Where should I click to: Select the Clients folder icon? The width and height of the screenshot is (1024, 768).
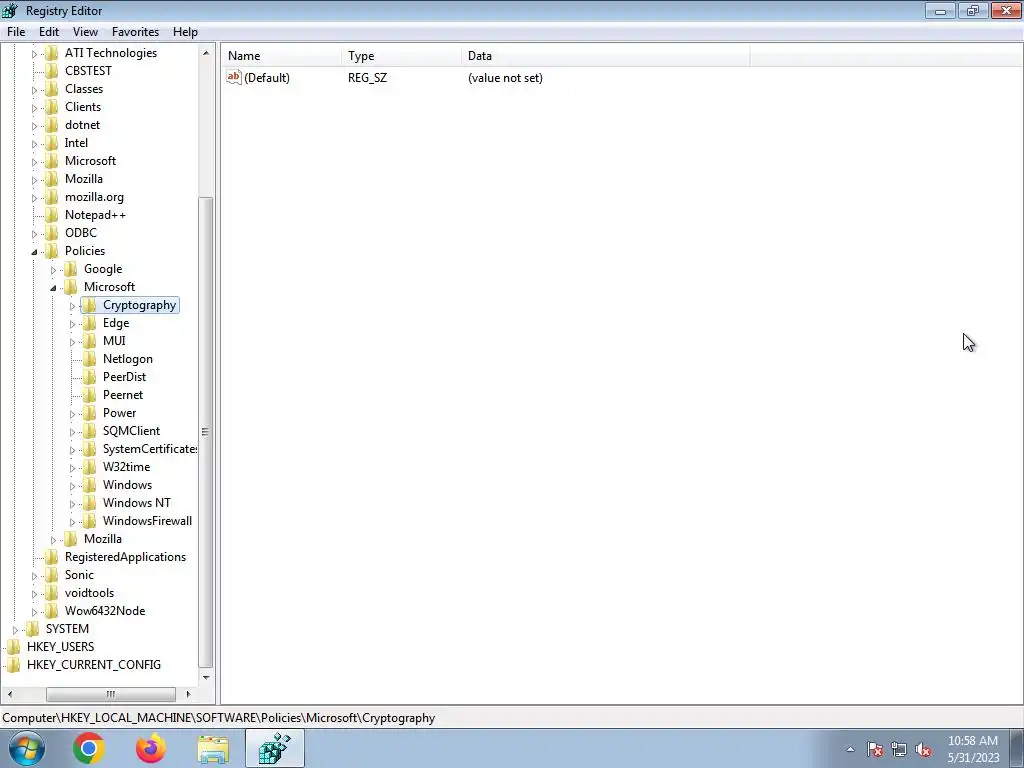[x=52, y=106]
